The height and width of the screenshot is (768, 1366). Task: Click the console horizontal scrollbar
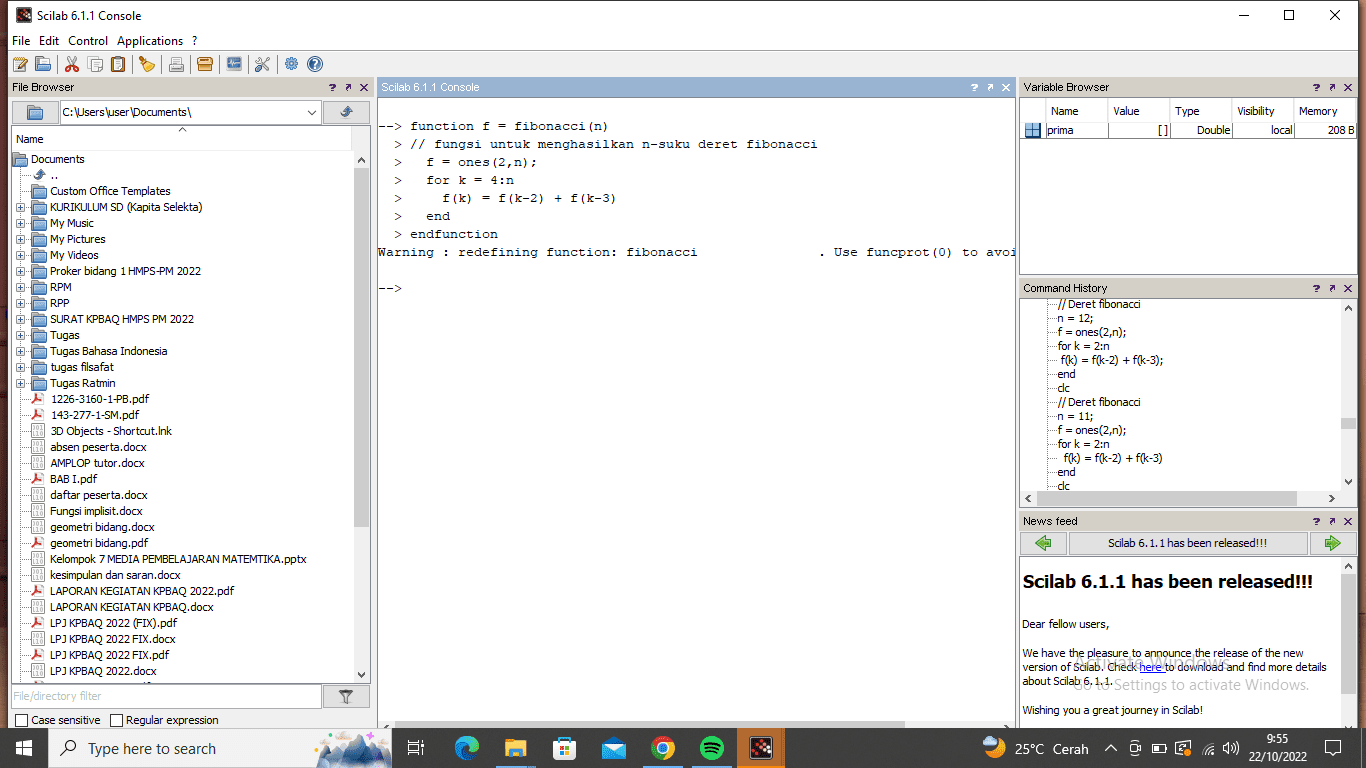650,724
